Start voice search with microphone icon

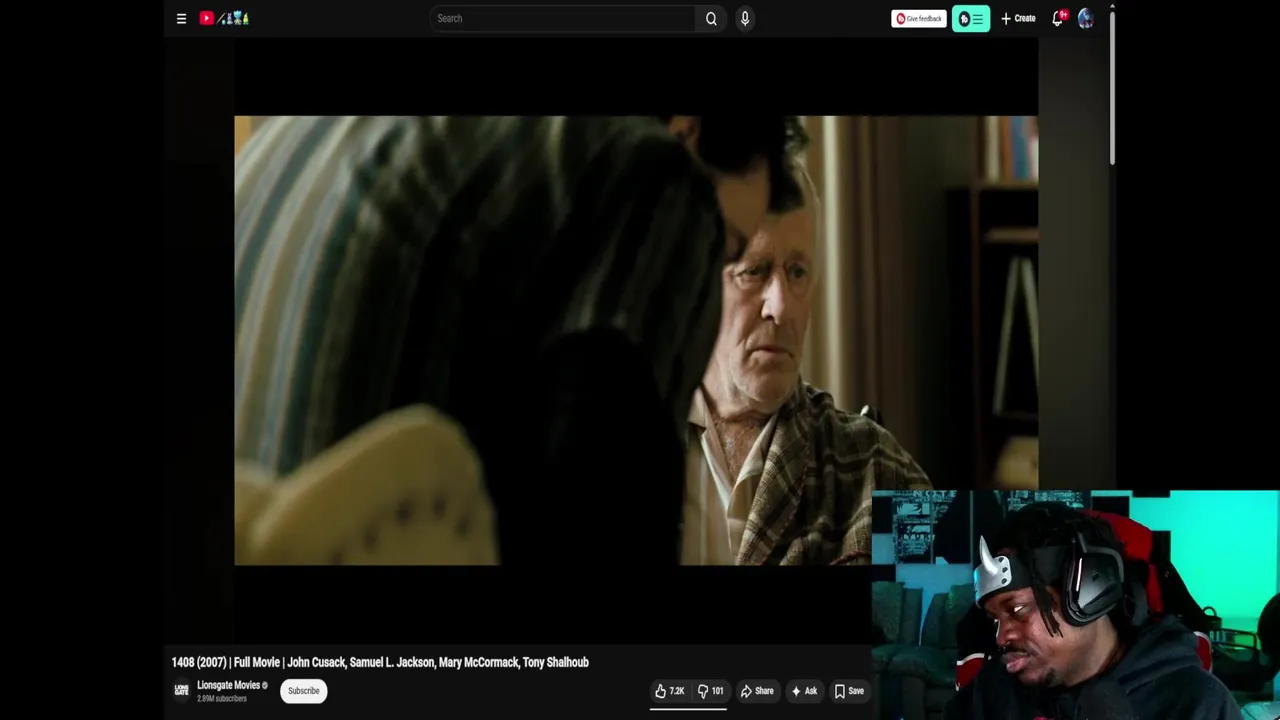pyautogui.click(x=745, y=18)
